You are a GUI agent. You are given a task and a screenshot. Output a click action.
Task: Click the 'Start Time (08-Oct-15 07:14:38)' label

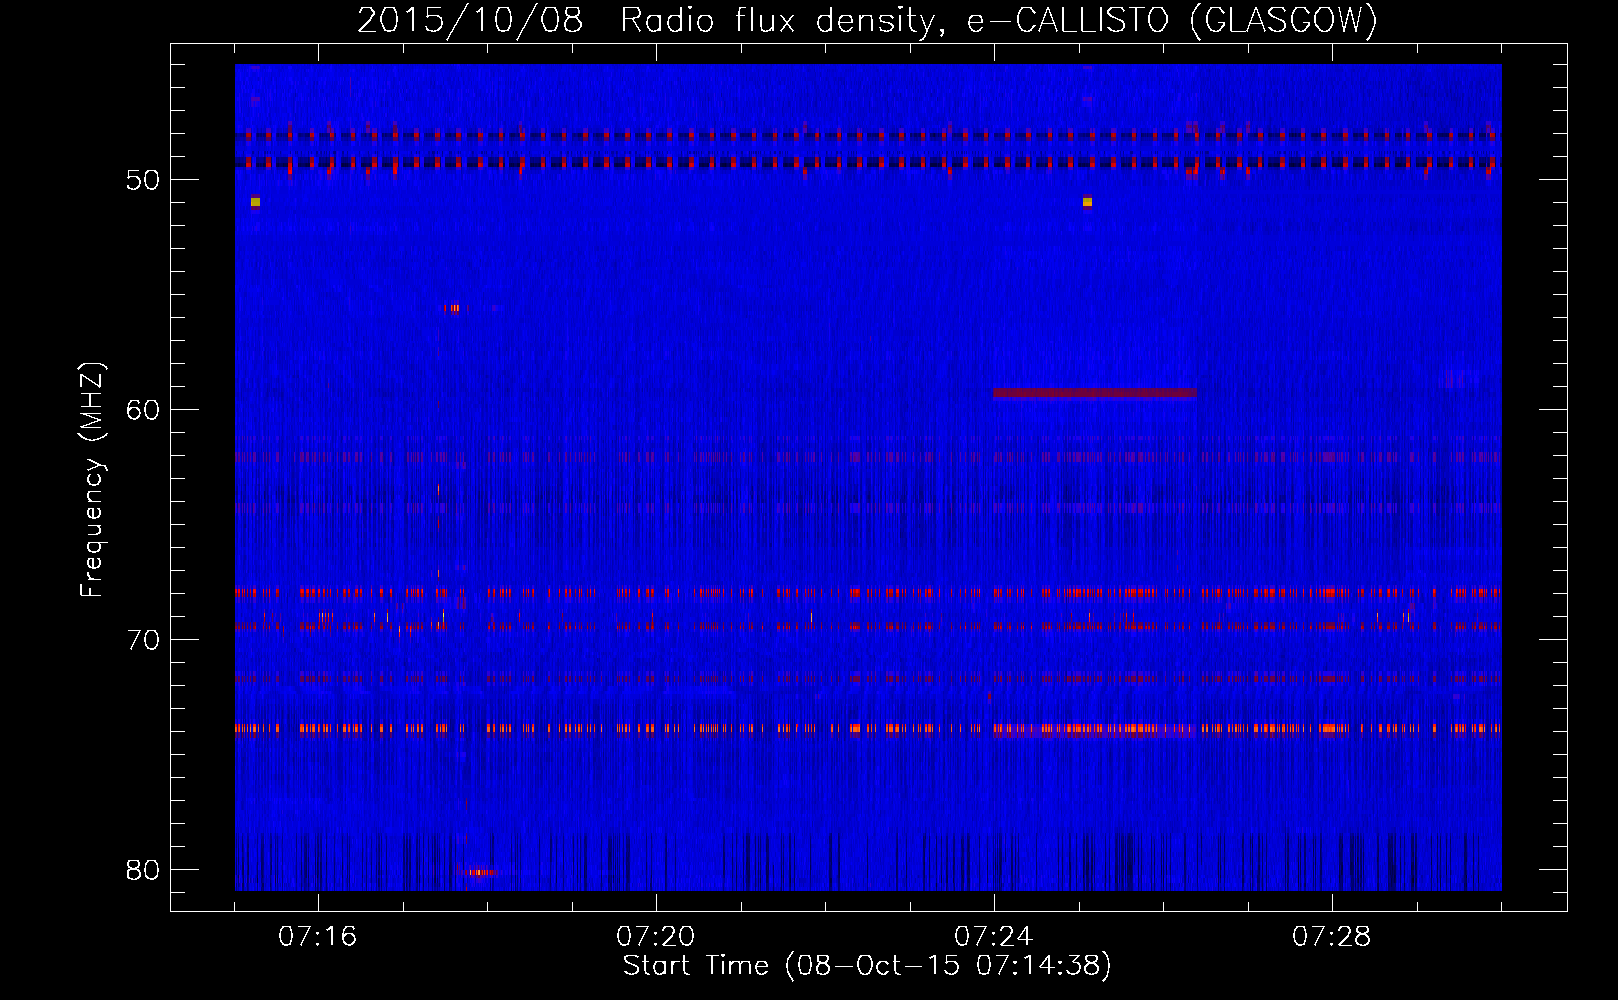(867, 966)
